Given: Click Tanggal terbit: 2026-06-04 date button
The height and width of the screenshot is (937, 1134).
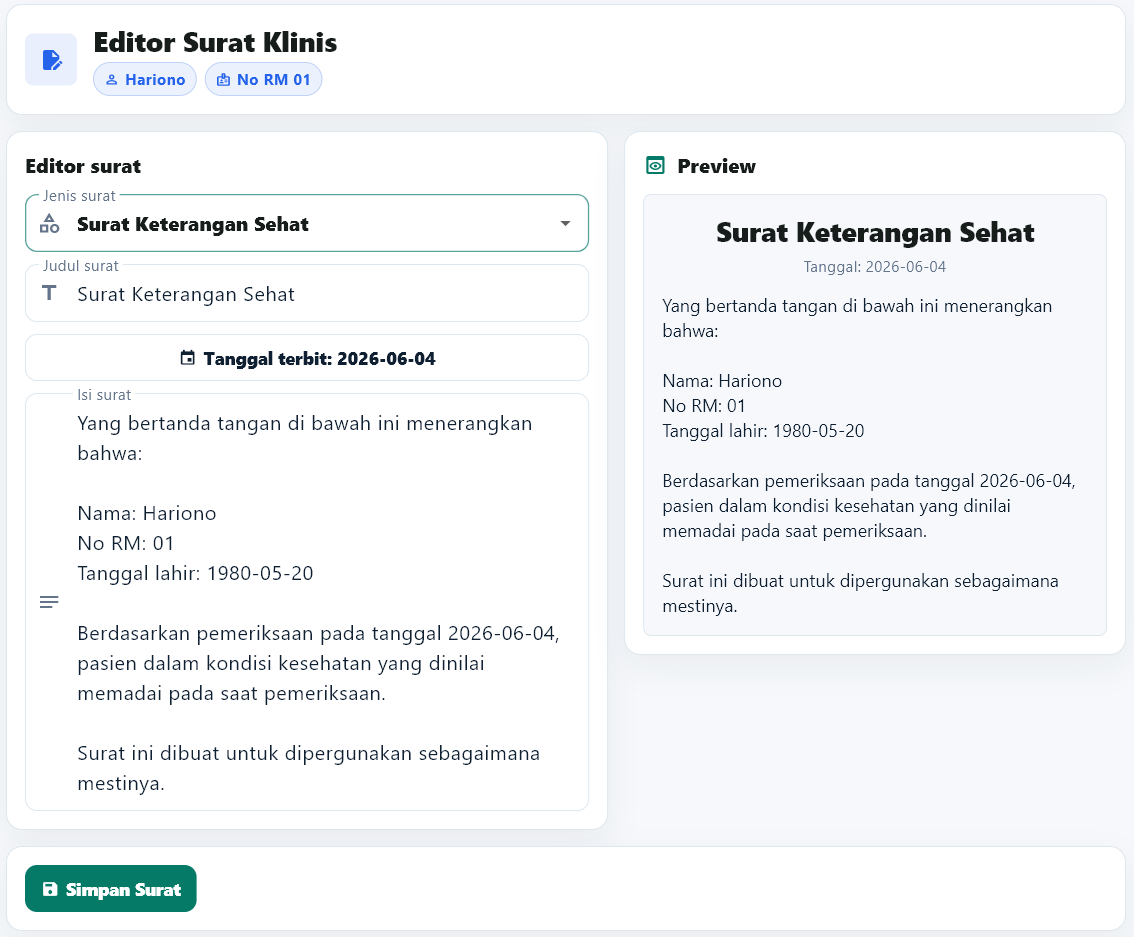Looking at the screenshot, I should pyautogui.click(x=307, y=358).
